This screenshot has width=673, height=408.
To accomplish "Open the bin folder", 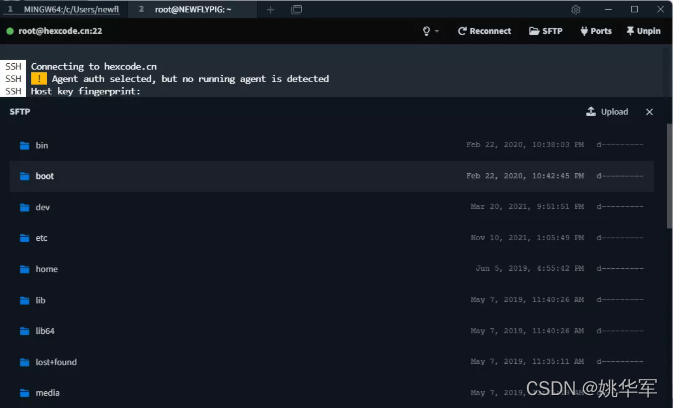I will (331, 145).
